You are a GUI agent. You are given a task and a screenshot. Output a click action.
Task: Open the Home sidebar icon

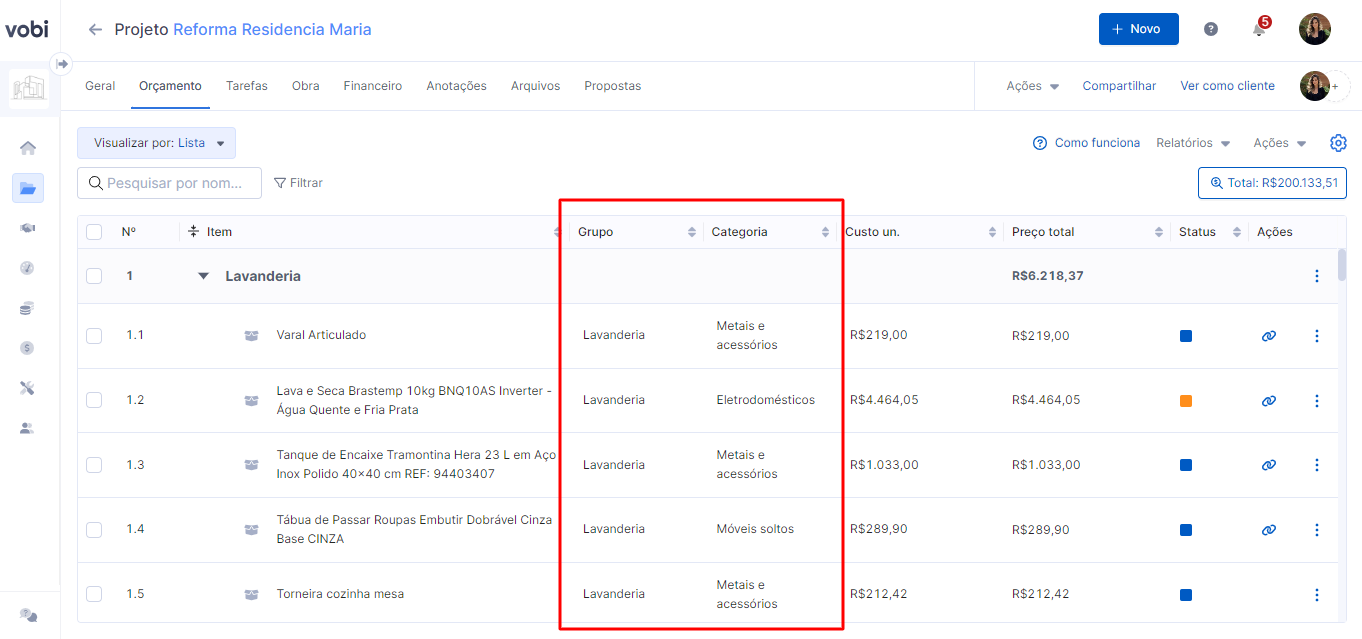pyautogui.click(x=28, y=148)
